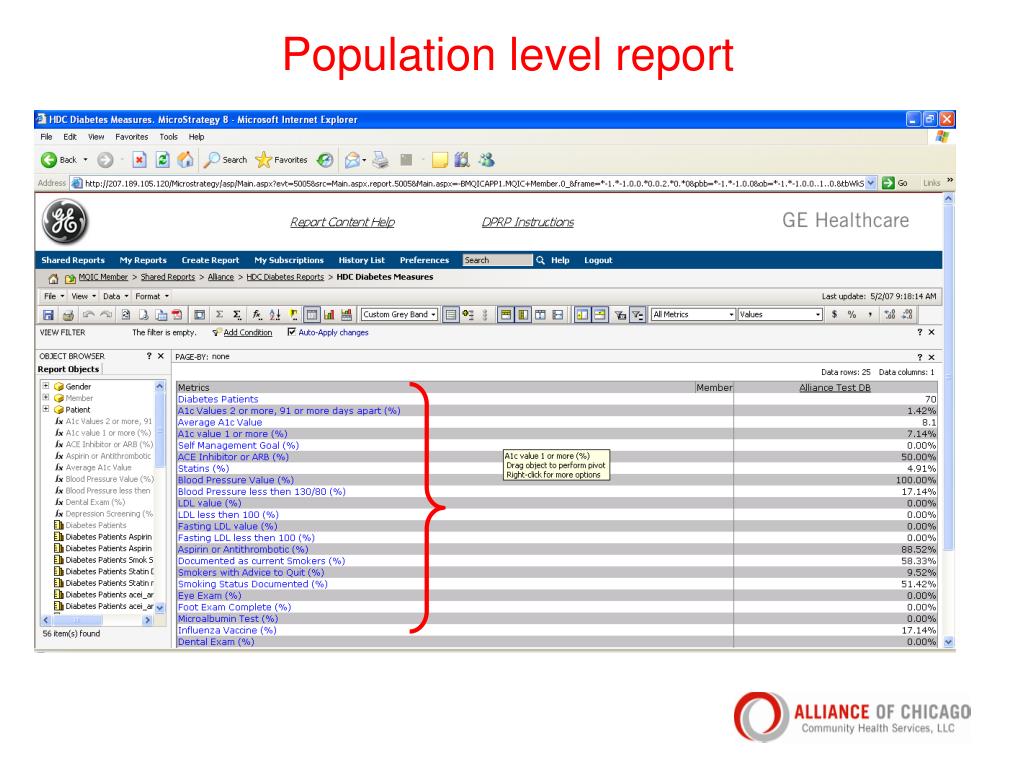This screenshot has width=1024, height=768.
Task: Click the MicroStrategy home icon in breadcrumb
Action: (x=54, y=278)
